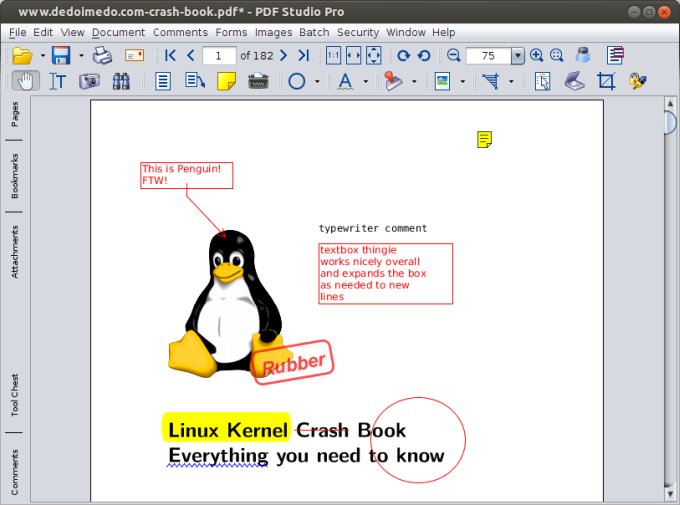Screen dimensions: 680x505
Task: Expand the recent files arrow beside Open
Action: [x=42, y=56]
